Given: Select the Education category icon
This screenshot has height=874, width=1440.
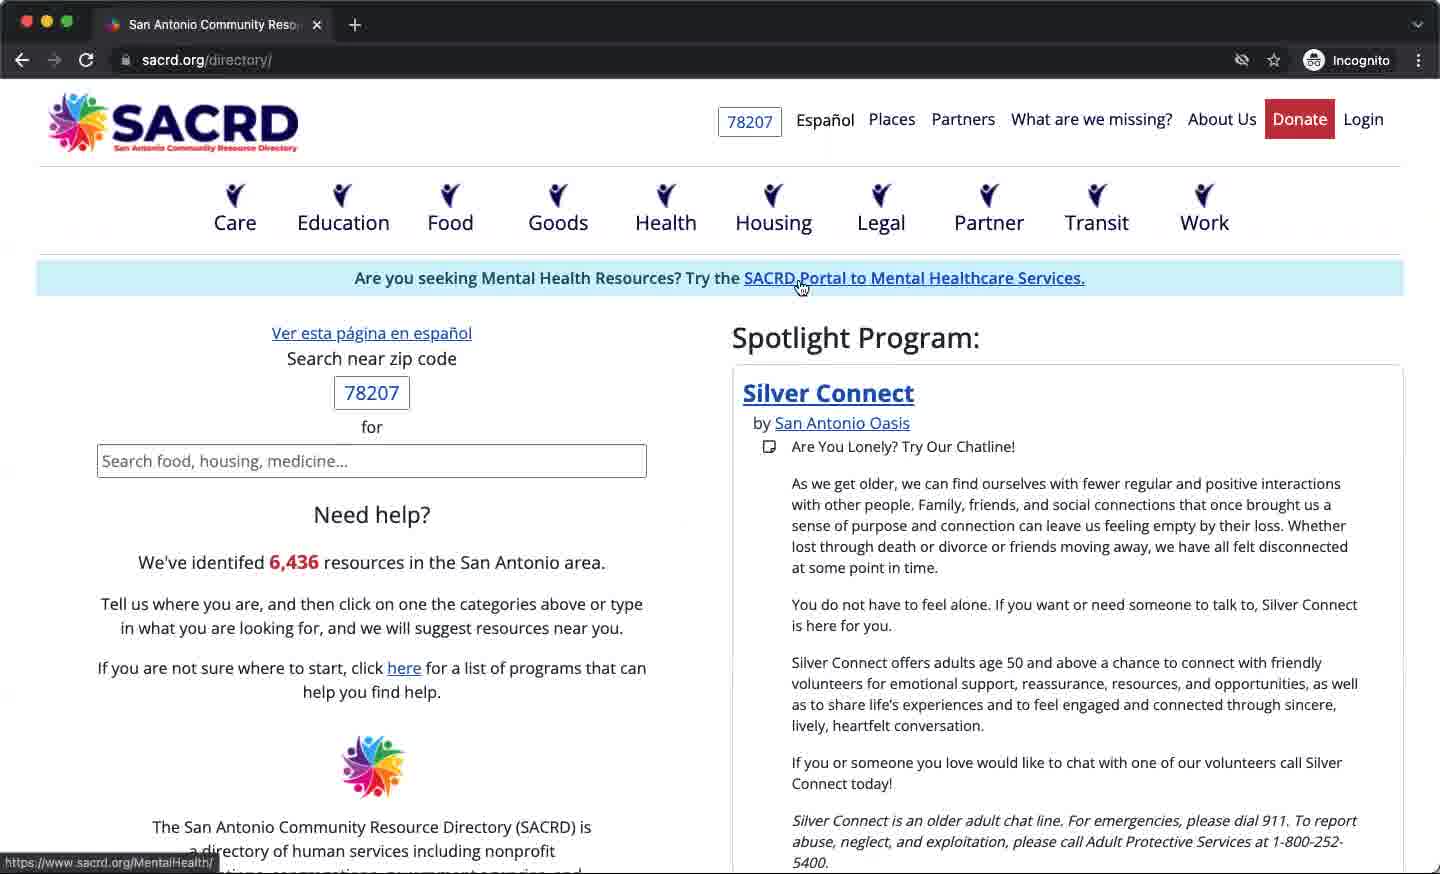Looking at the screenshot, I should click(x=343, y=195).
